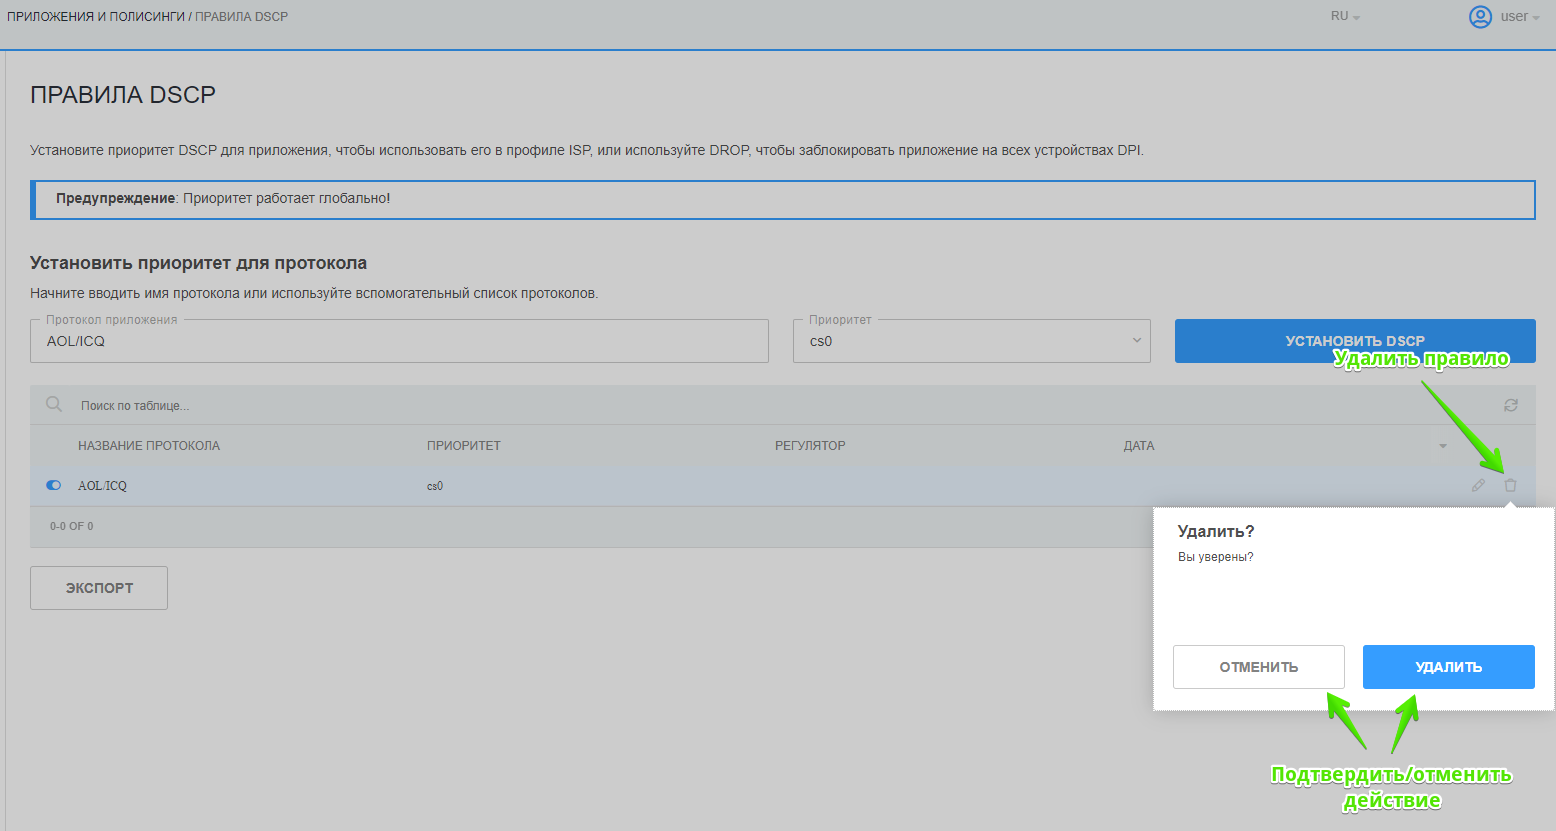
Task: Click the magnifier icon in table search
Action: tap(54, 405)
